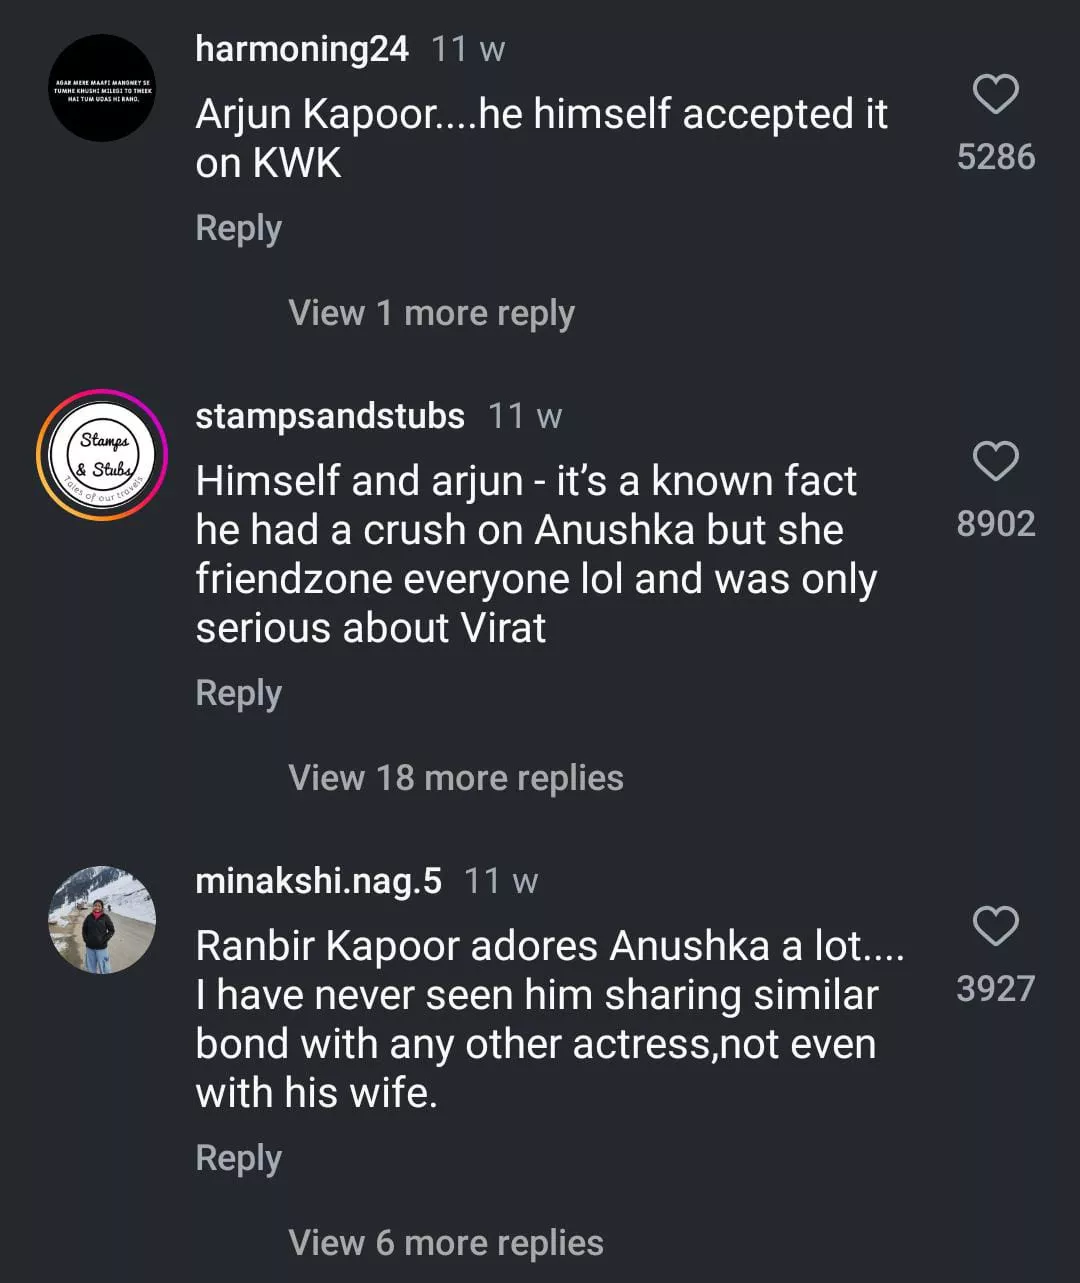This screenshot has height=1283, width=1080.
Task: View the 3927 likes count
Action: [x=995, y=989]
